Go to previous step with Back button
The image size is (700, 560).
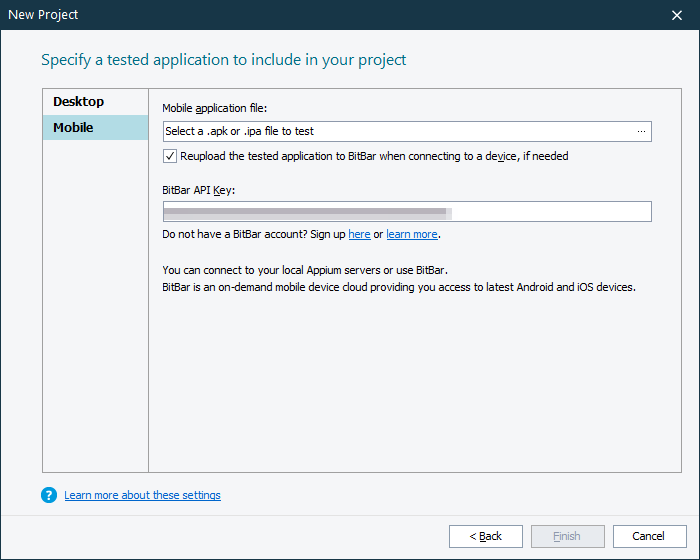486,536
